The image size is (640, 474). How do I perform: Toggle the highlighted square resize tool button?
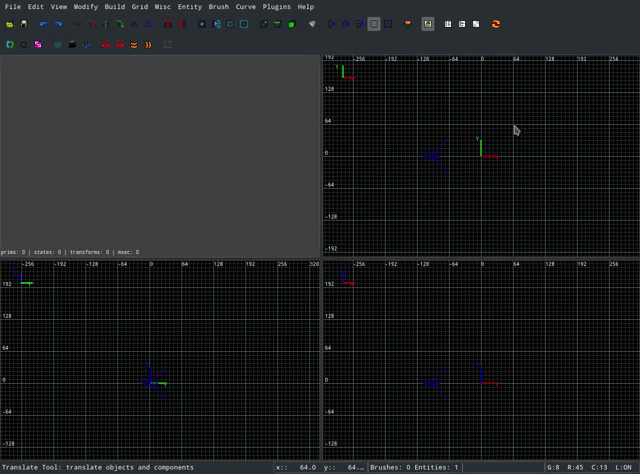coord(374,24)
